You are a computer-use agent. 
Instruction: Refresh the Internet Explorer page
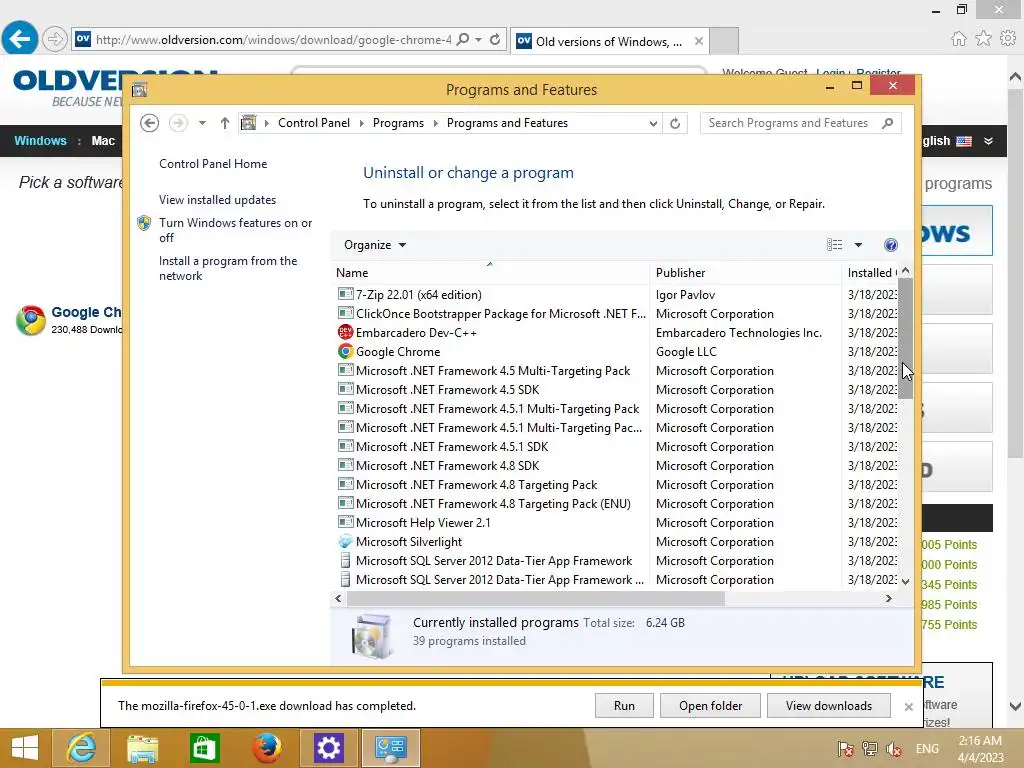pyautogui.click(x=495, y=40)
